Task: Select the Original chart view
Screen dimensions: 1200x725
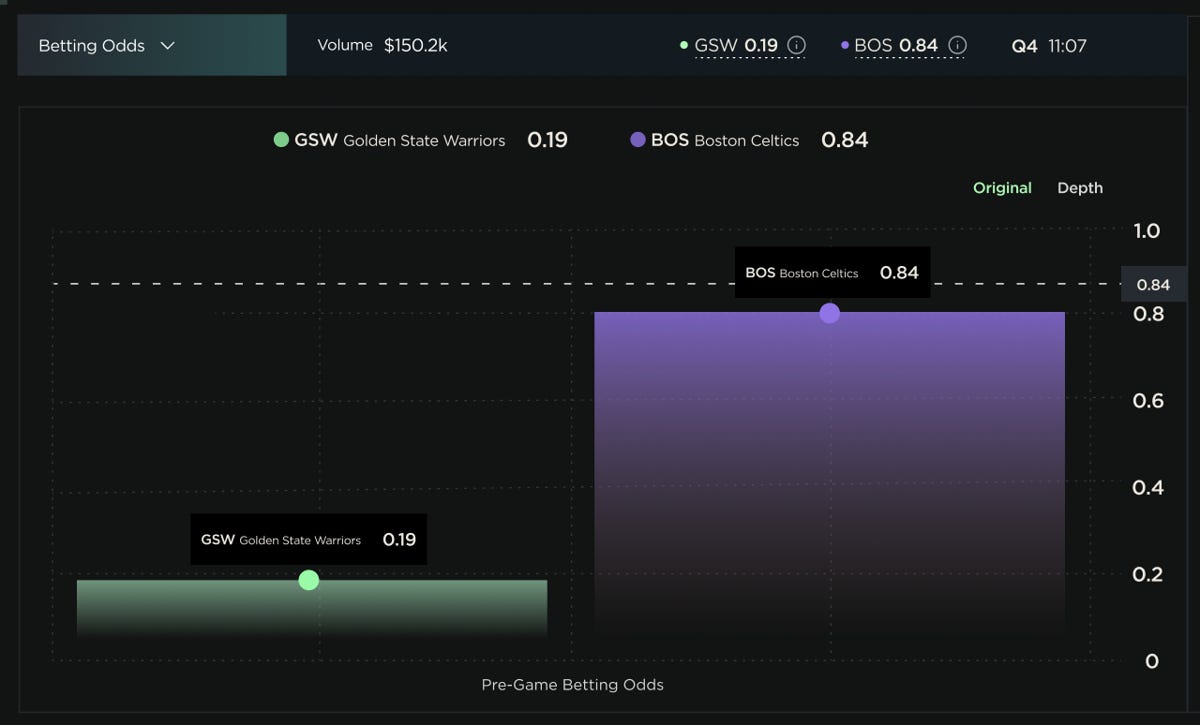Action: click(1002, 188)
